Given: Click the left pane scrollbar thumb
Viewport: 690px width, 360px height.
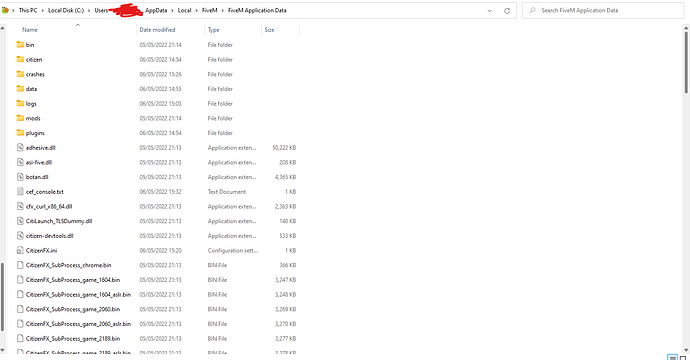Looking at the screenshot, I should click(x=2, y=297).
